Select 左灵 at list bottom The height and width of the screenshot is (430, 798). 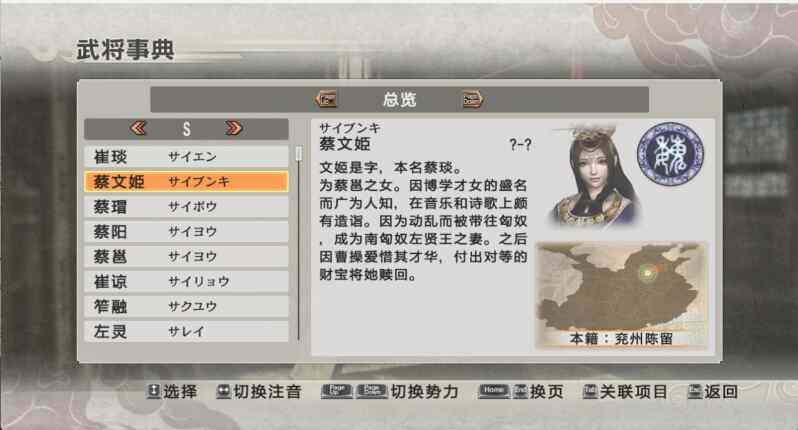[x=186, y=331]
